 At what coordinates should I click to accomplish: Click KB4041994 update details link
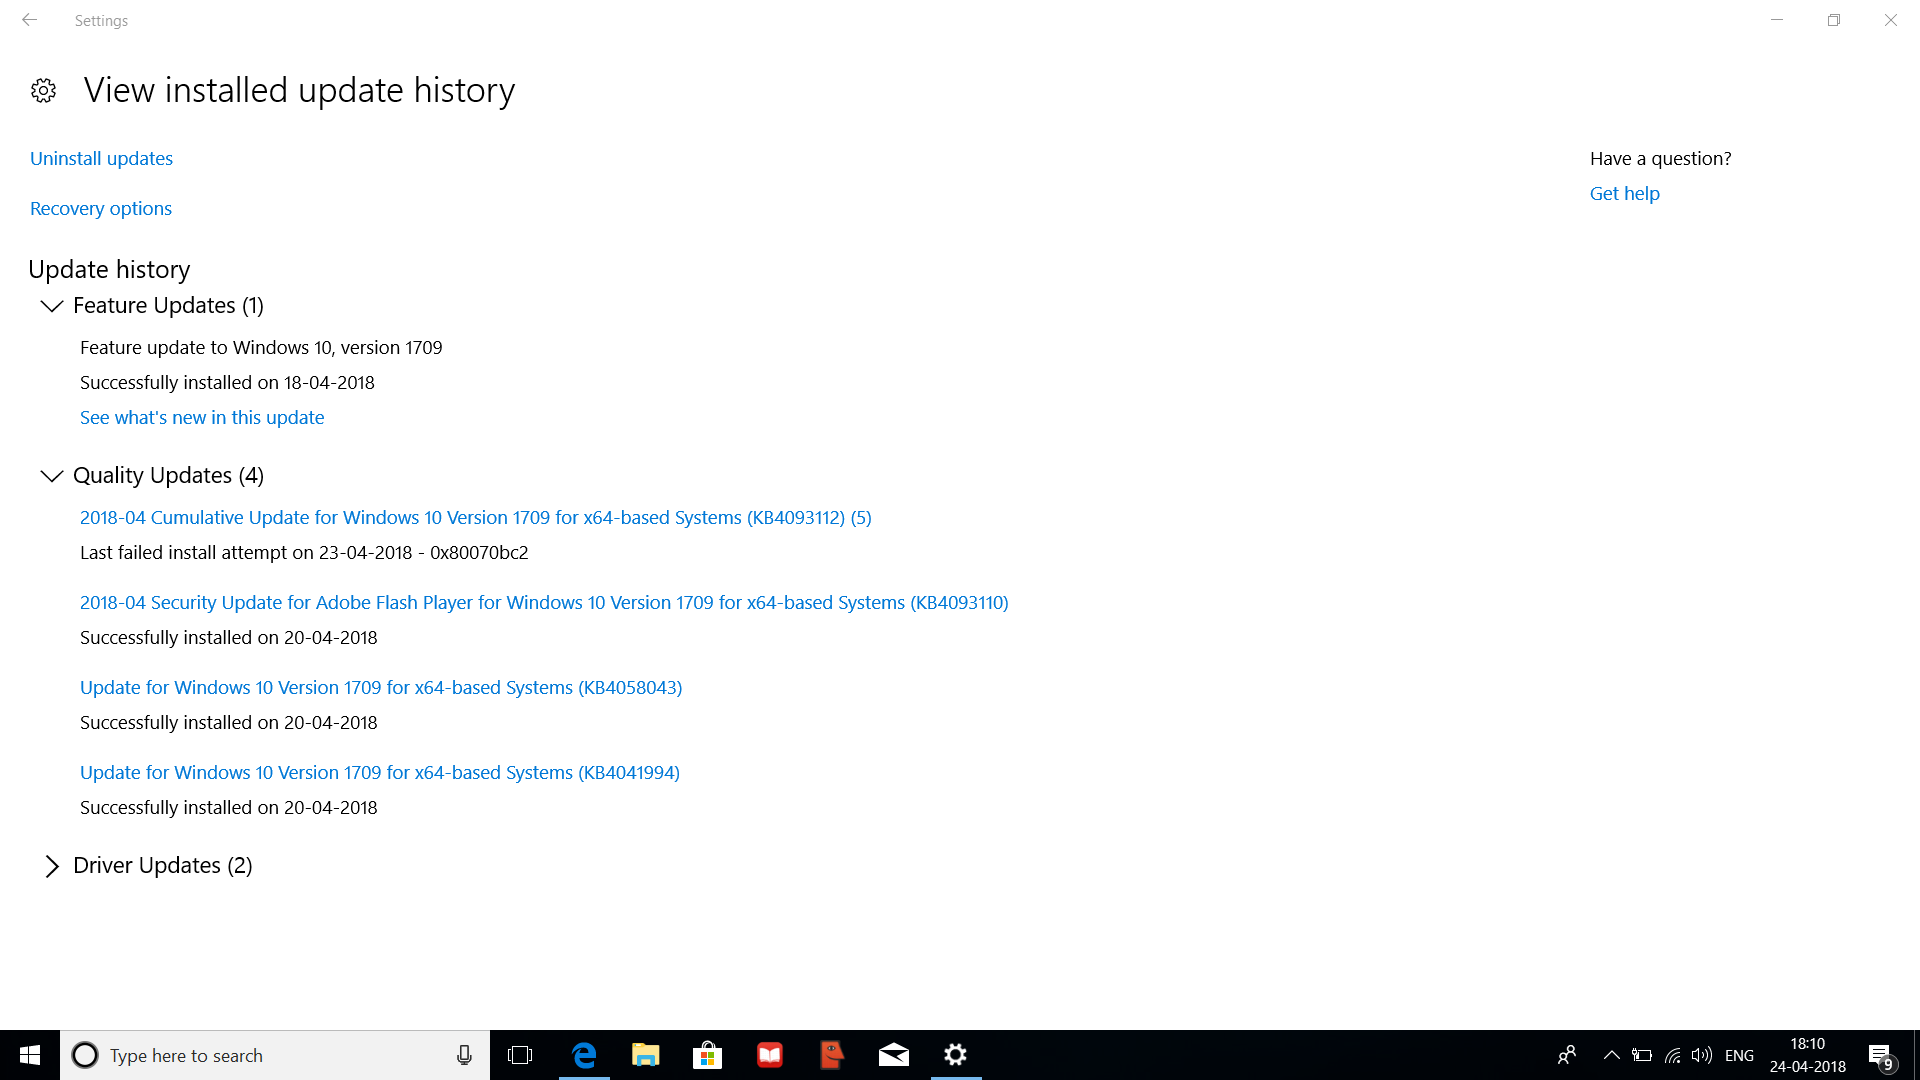[x=381, y=771]
